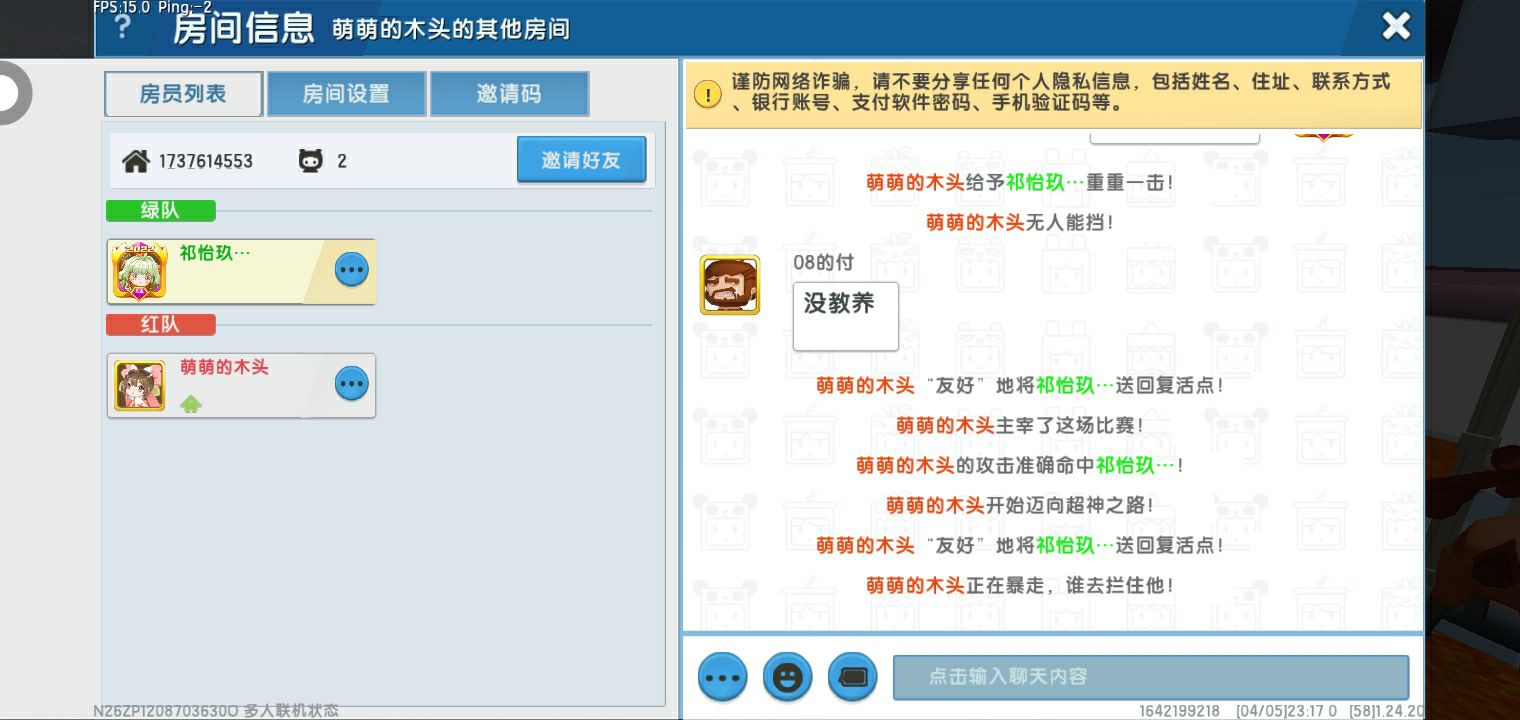Click the house room ID icon
This screenshot has width=1520, height=720.
[x=135, y=161]
